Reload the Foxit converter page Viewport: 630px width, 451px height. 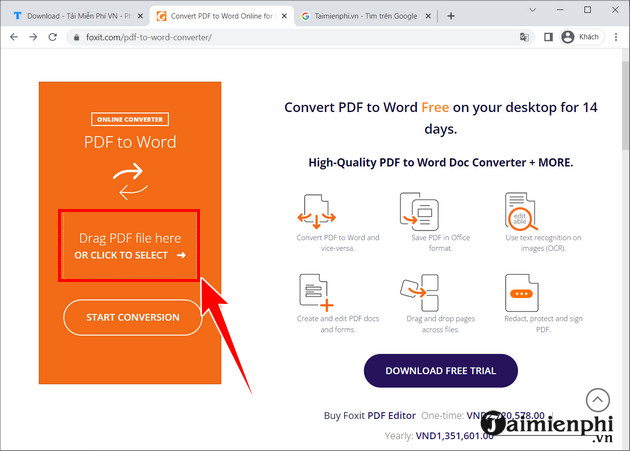pyautogui.click(x=53, y=37)
